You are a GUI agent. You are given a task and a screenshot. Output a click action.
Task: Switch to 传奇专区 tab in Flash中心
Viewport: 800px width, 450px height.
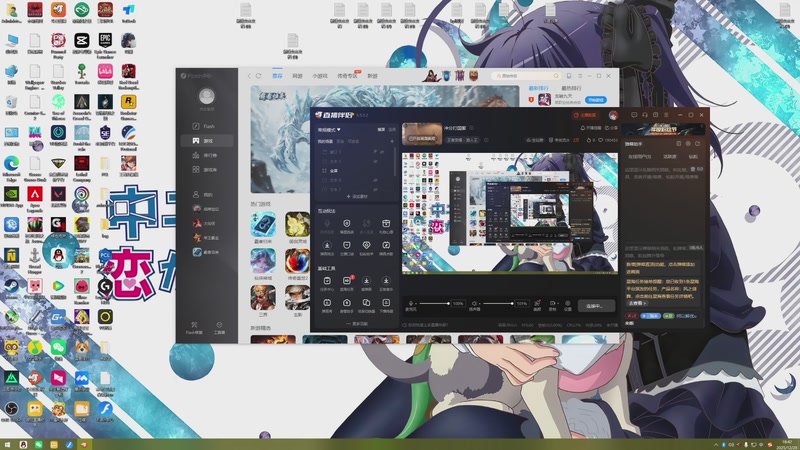click(347, 76)
